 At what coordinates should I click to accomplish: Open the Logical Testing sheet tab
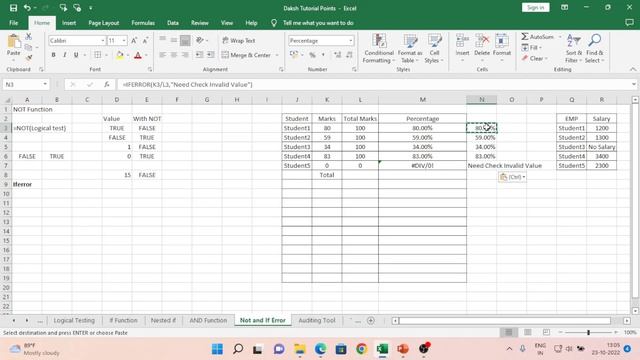[x=74, y=320]
